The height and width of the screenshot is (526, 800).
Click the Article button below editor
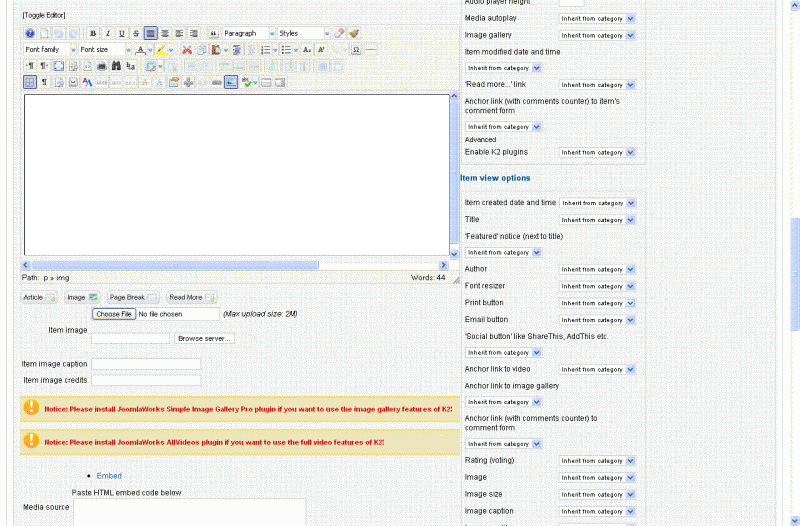(39, 297)
